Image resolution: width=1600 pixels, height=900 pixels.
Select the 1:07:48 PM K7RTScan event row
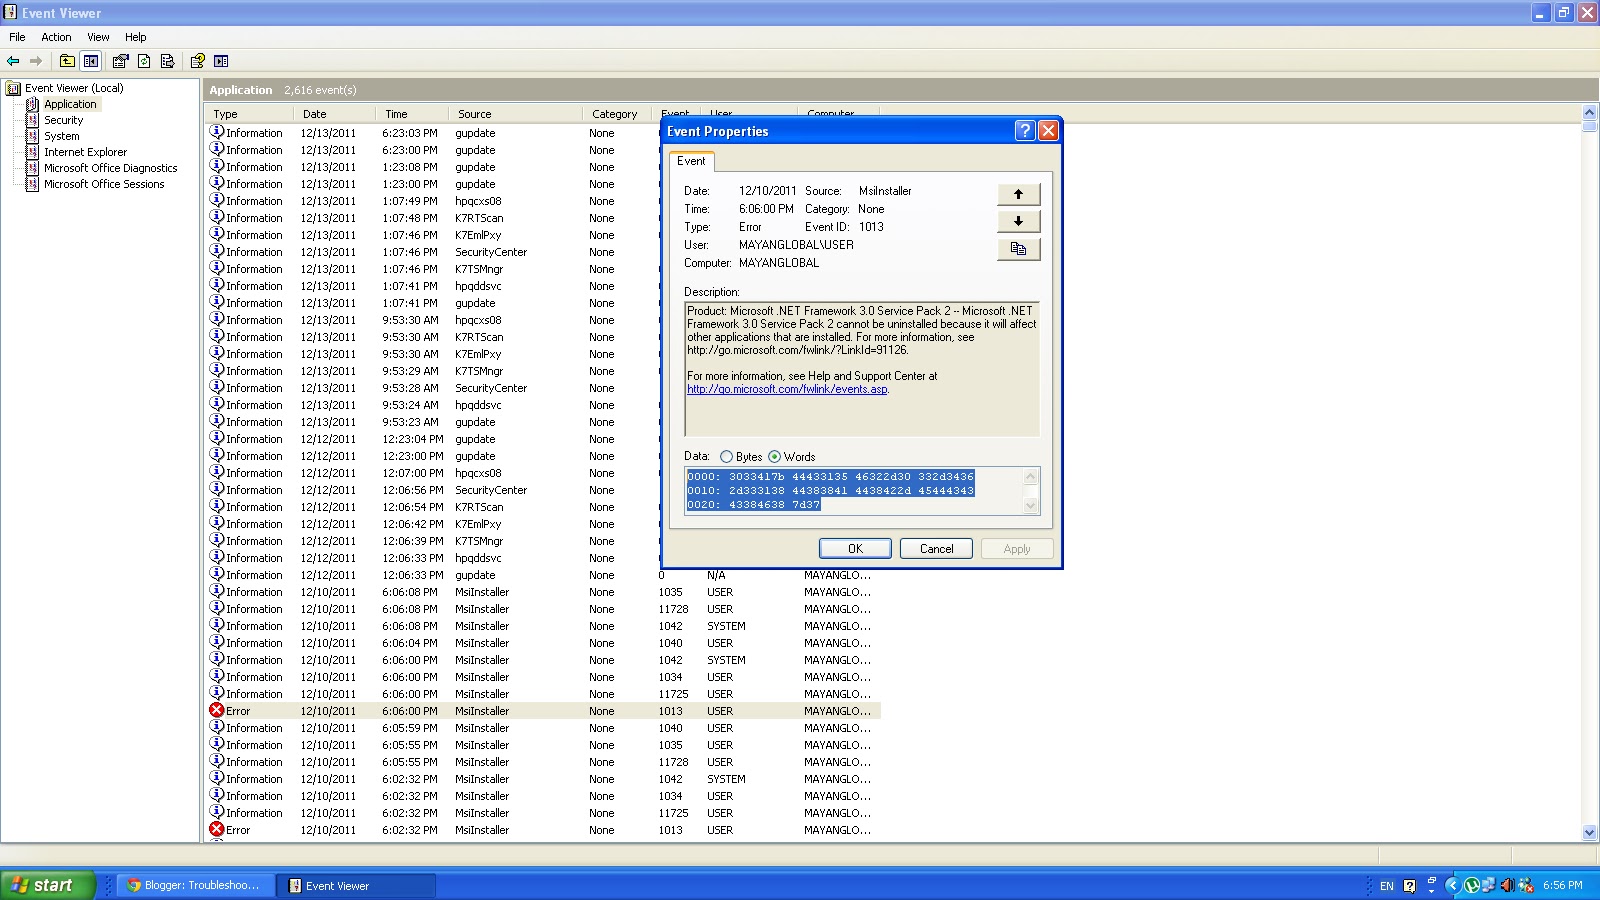click(543, 218)
